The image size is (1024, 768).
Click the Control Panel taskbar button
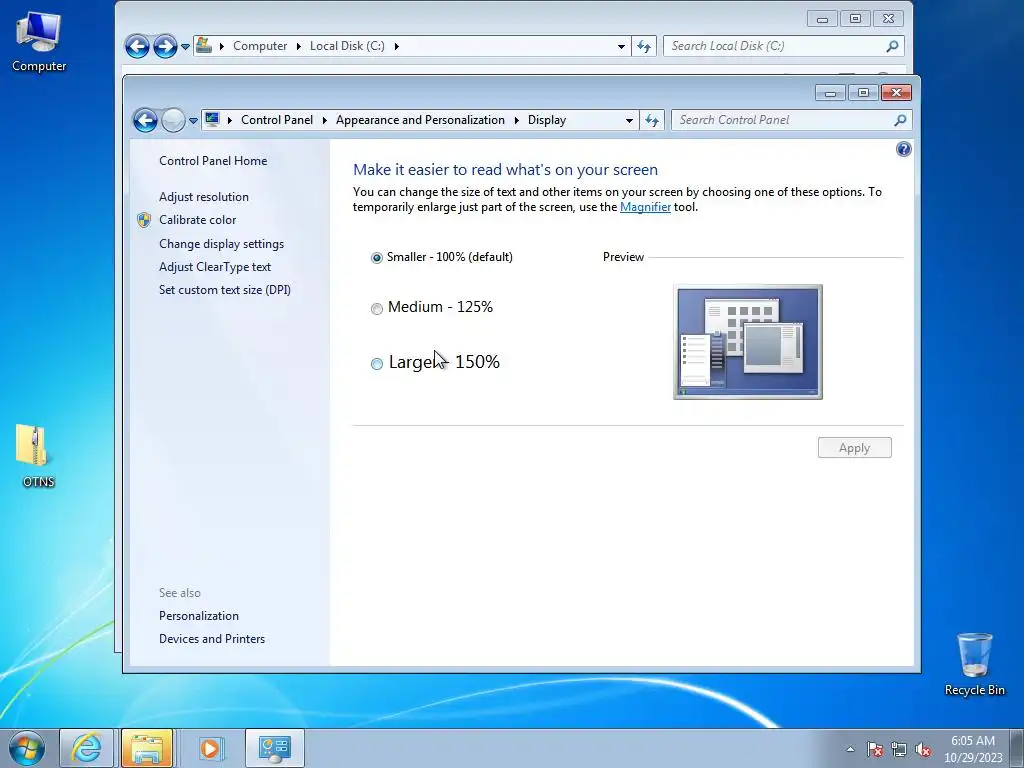click(x=274, y=748)
